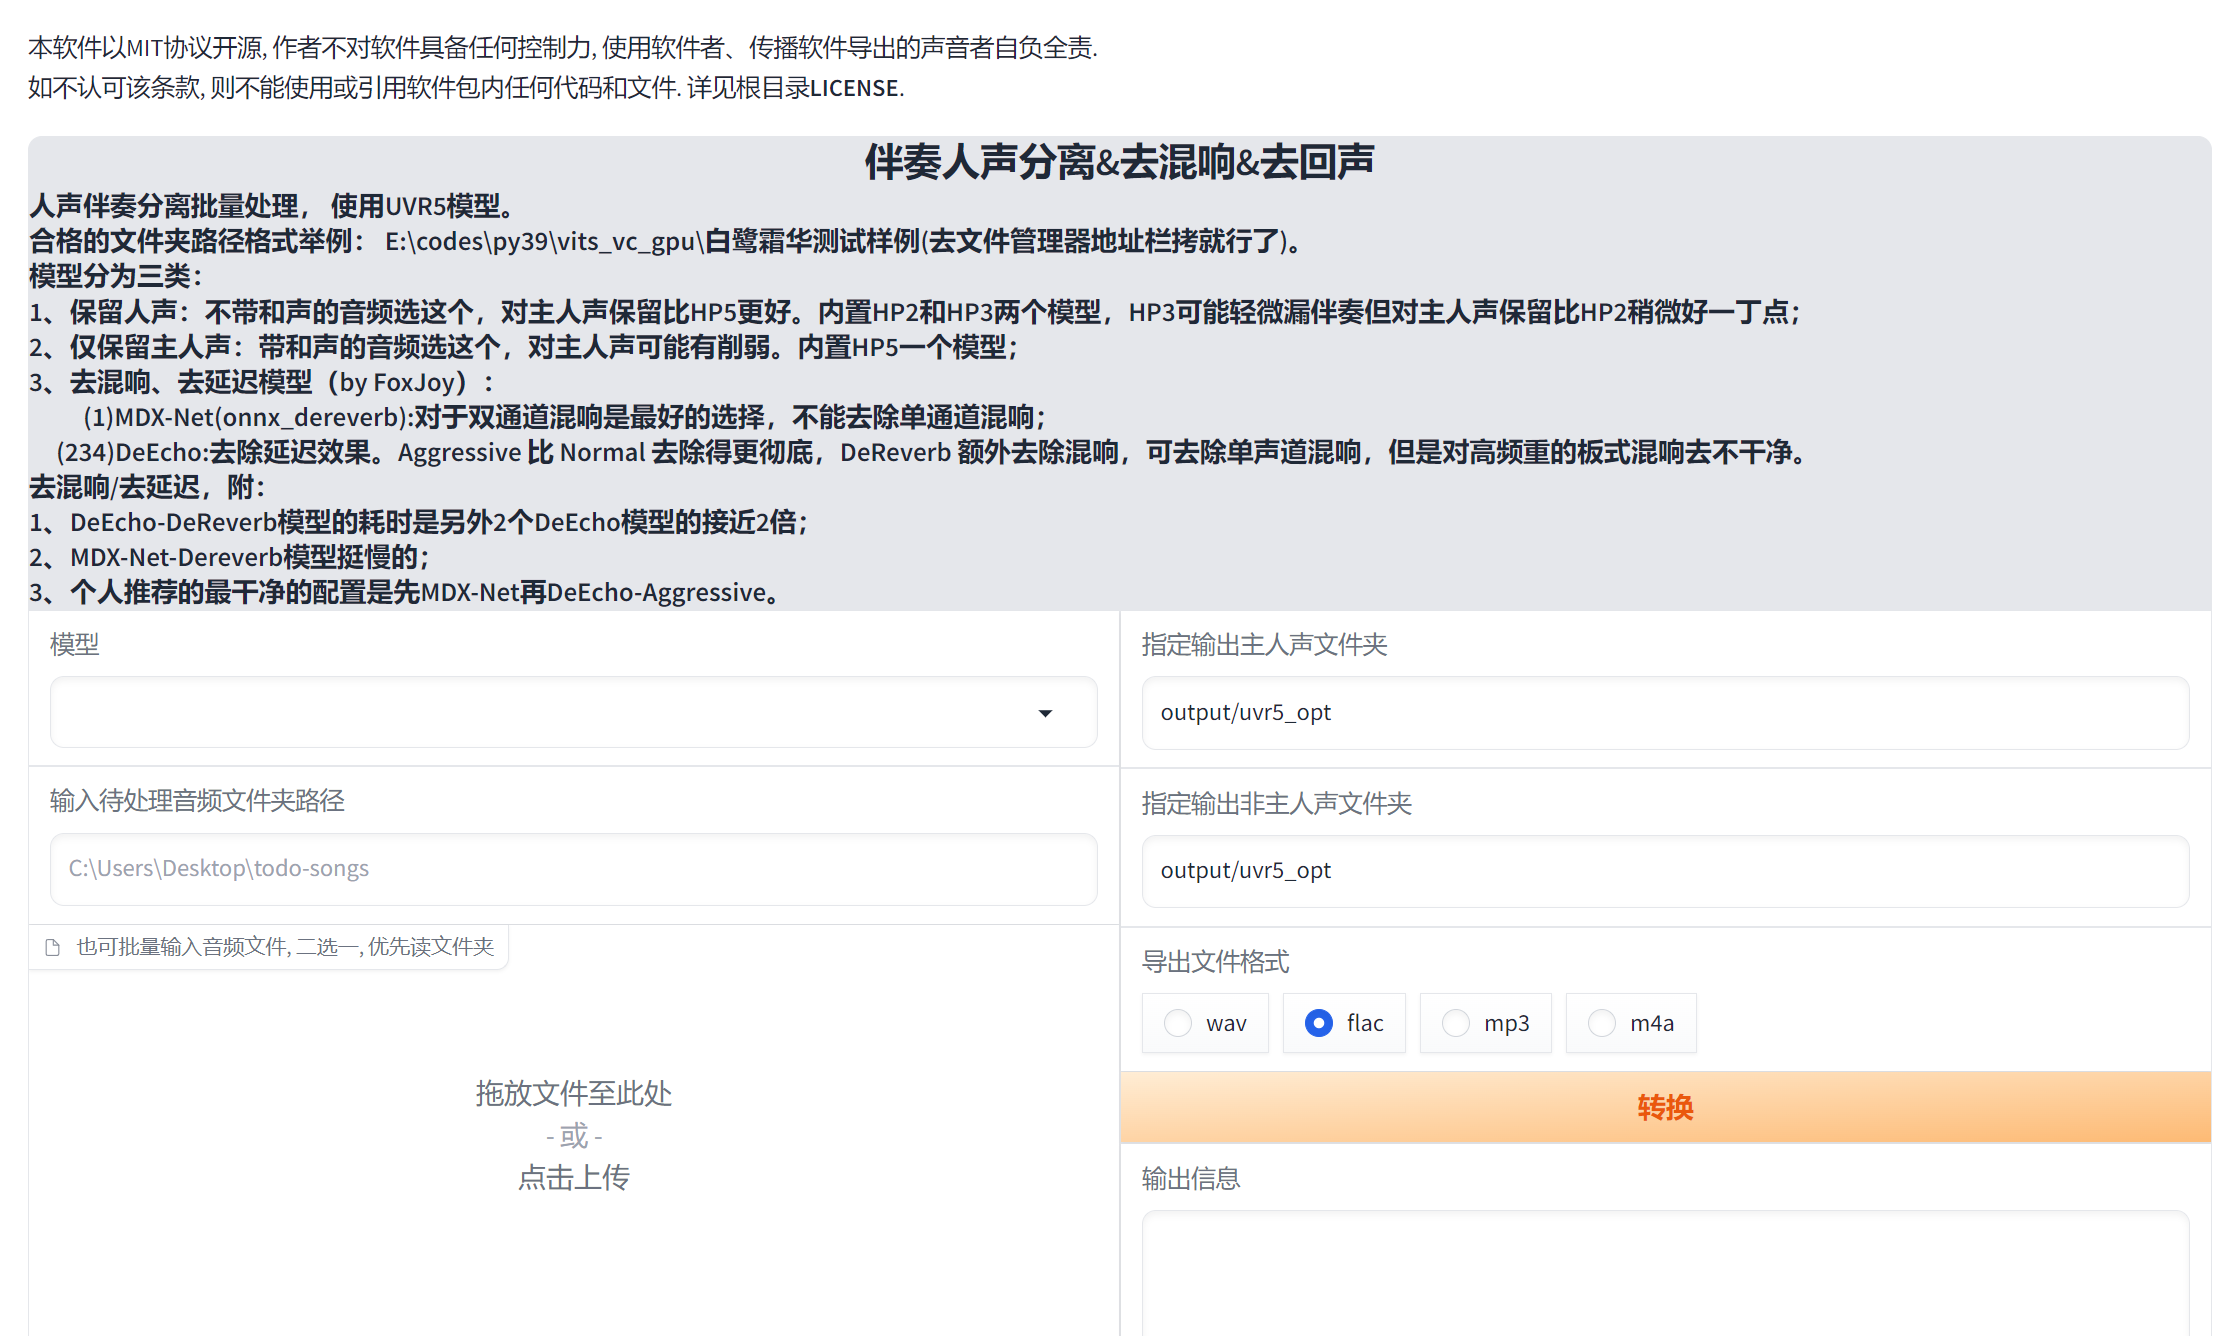This screenshot has height=1336, width=2240.
Task: Click the line starting with 1、保留人声
Action: click(914, 312)
